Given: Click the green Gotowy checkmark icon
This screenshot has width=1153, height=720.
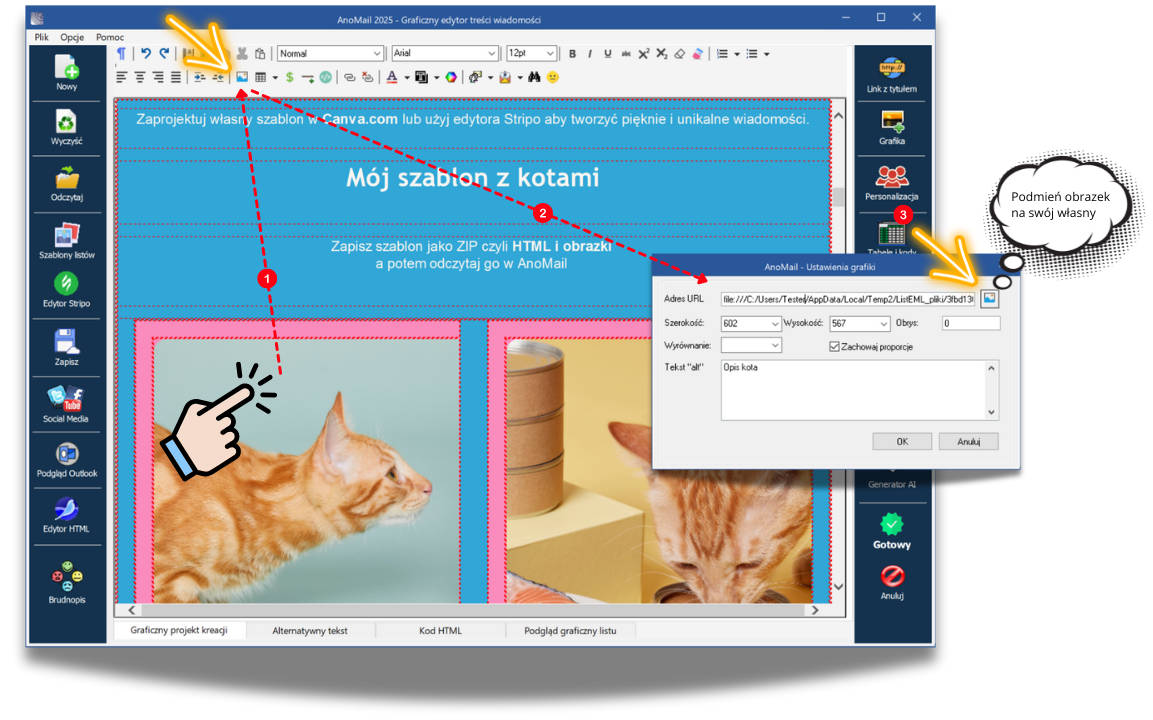Looking at the screenshot, I should [891, 524].
